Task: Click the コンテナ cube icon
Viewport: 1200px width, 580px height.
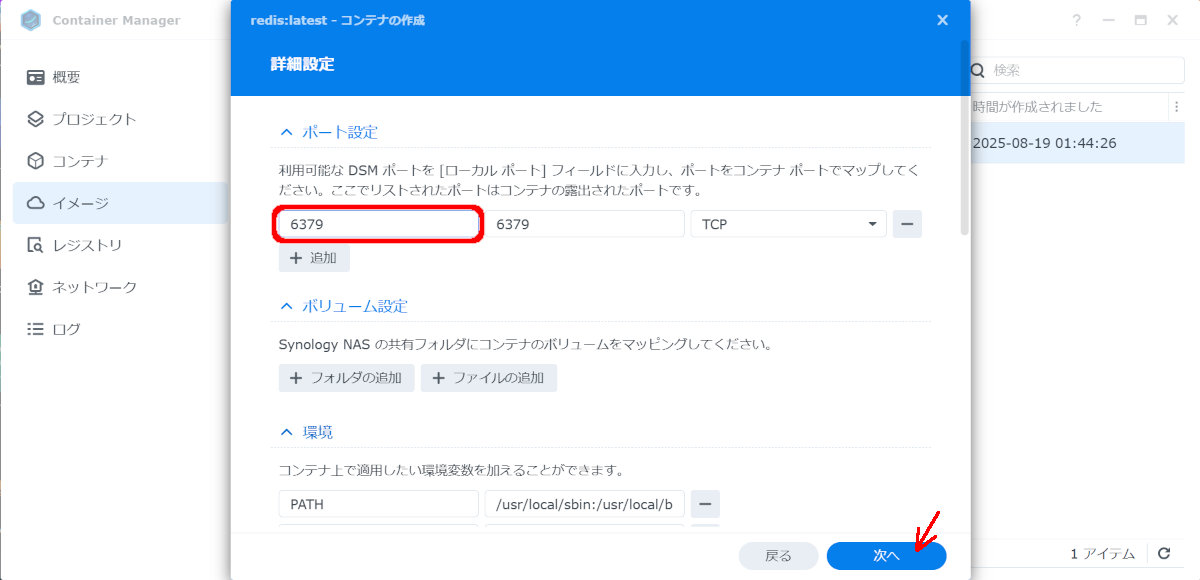Action: [x=36, y=161]
